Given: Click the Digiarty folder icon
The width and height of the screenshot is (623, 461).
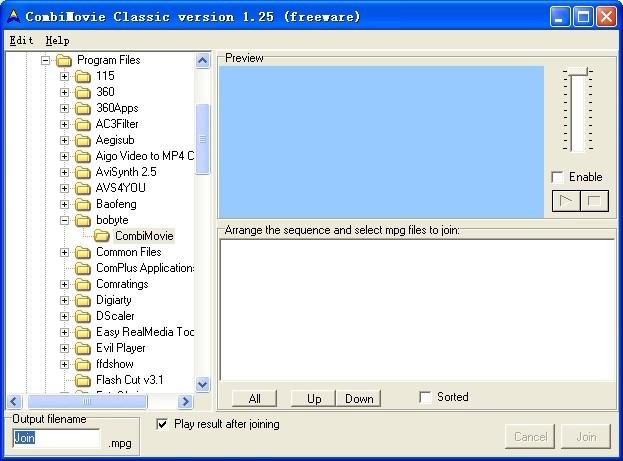Looking at the screenshot, I should pos(83,300).
